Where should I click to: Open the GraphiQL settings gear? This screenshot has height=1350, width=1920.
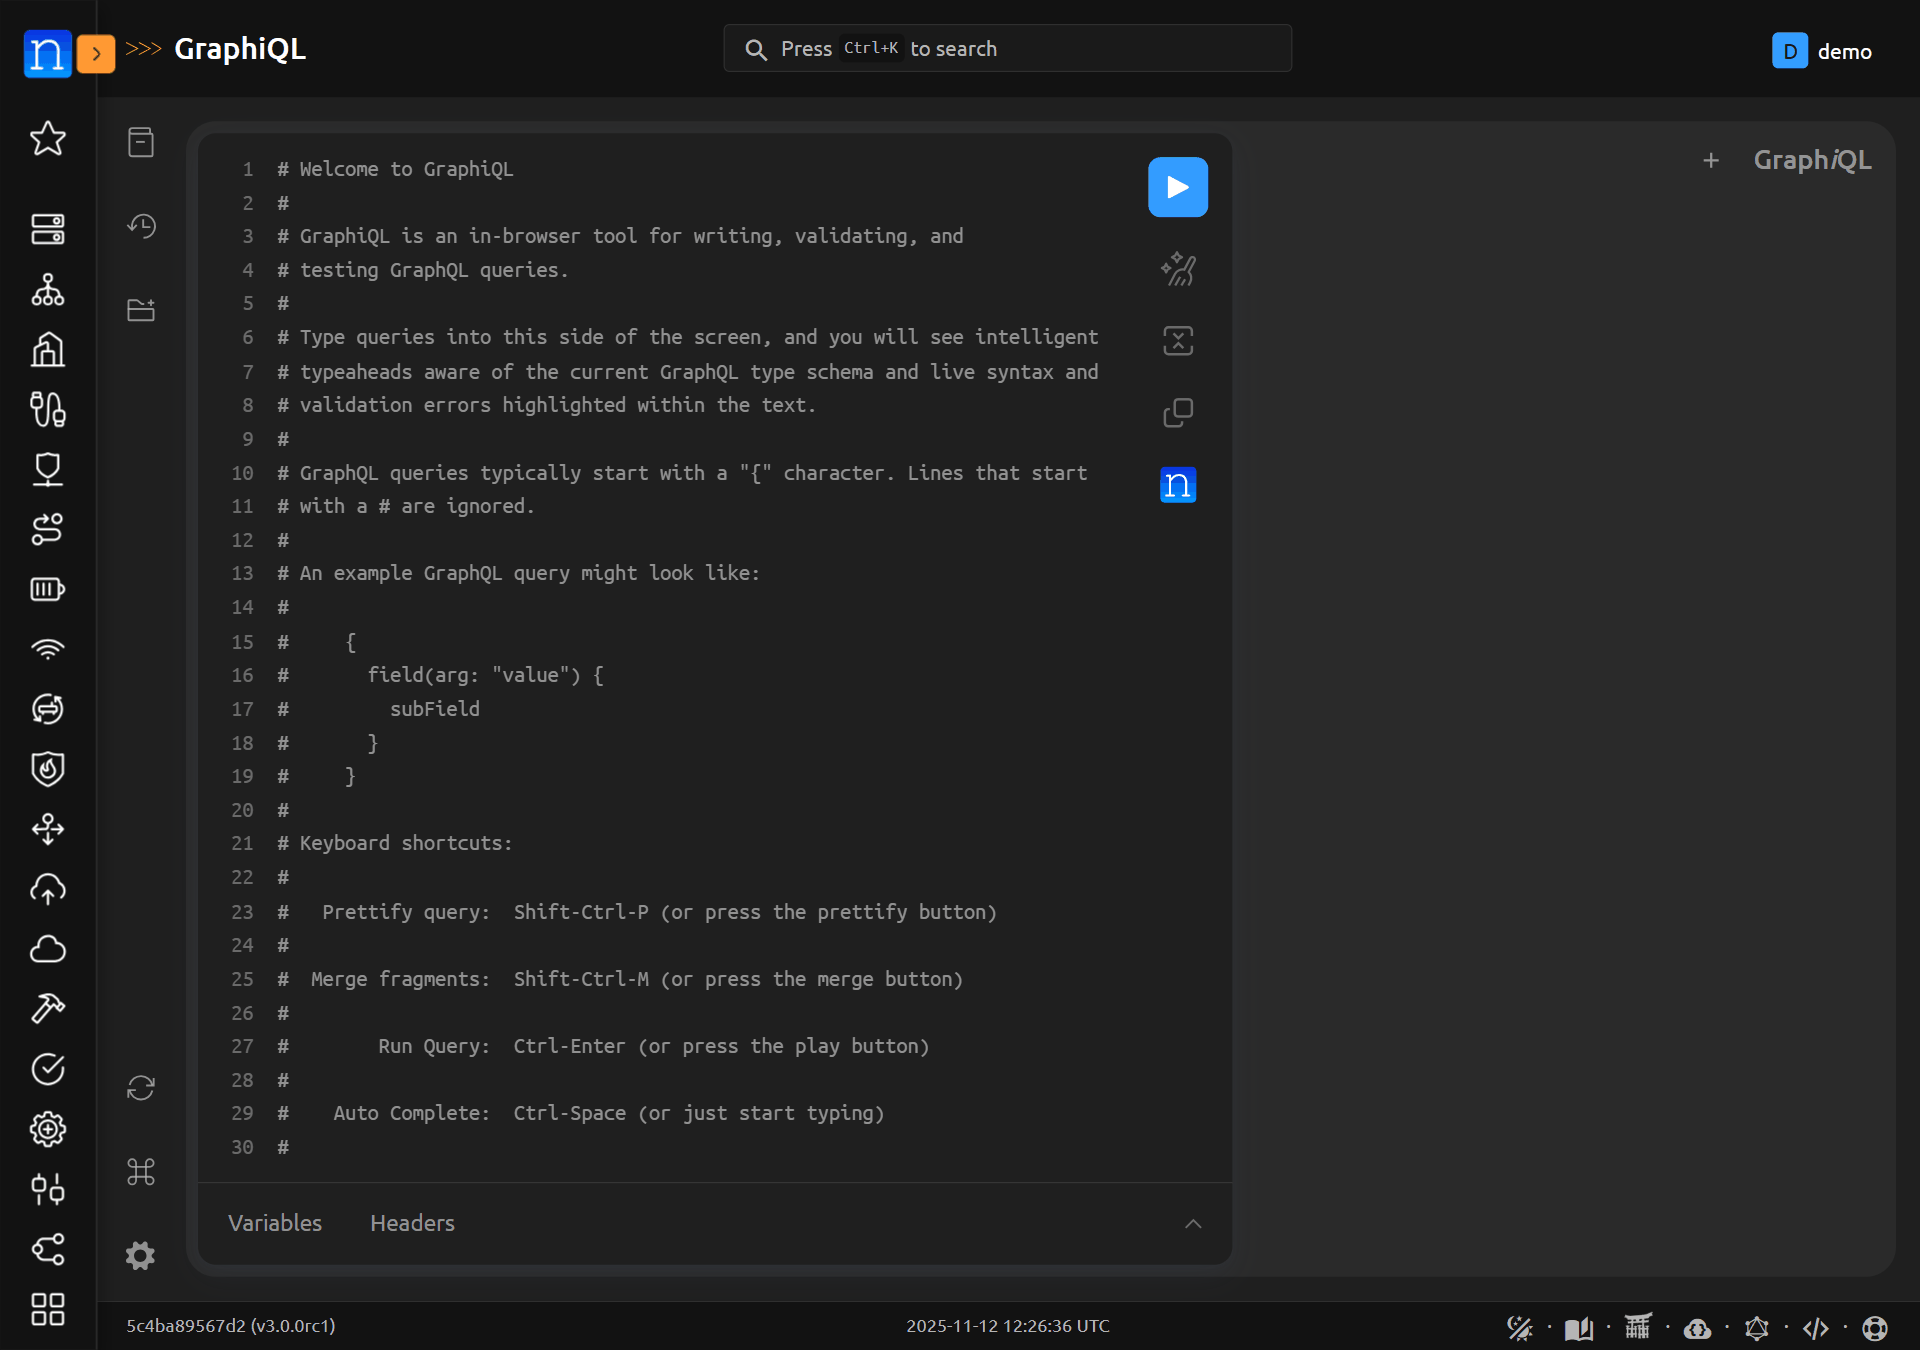point(141,1256)
